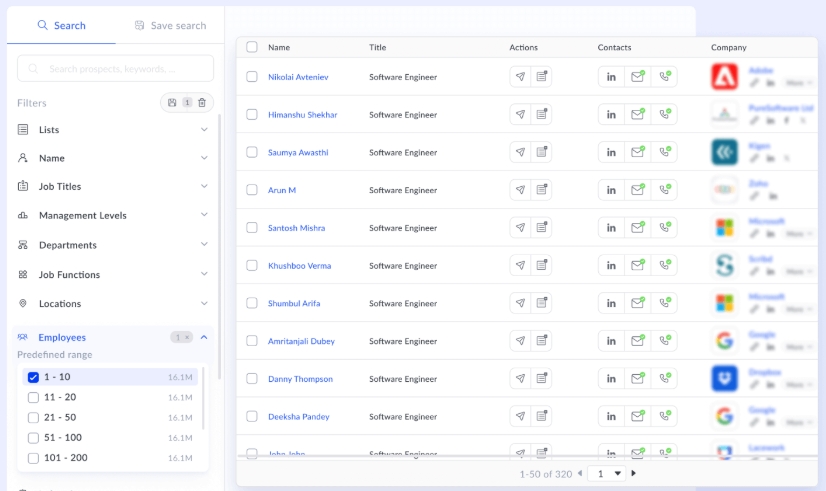Image resolution: width=826 pixels, height=491 pixels.
Task: Open Deeksha Pandey's profile link
Action: [299, 416]
